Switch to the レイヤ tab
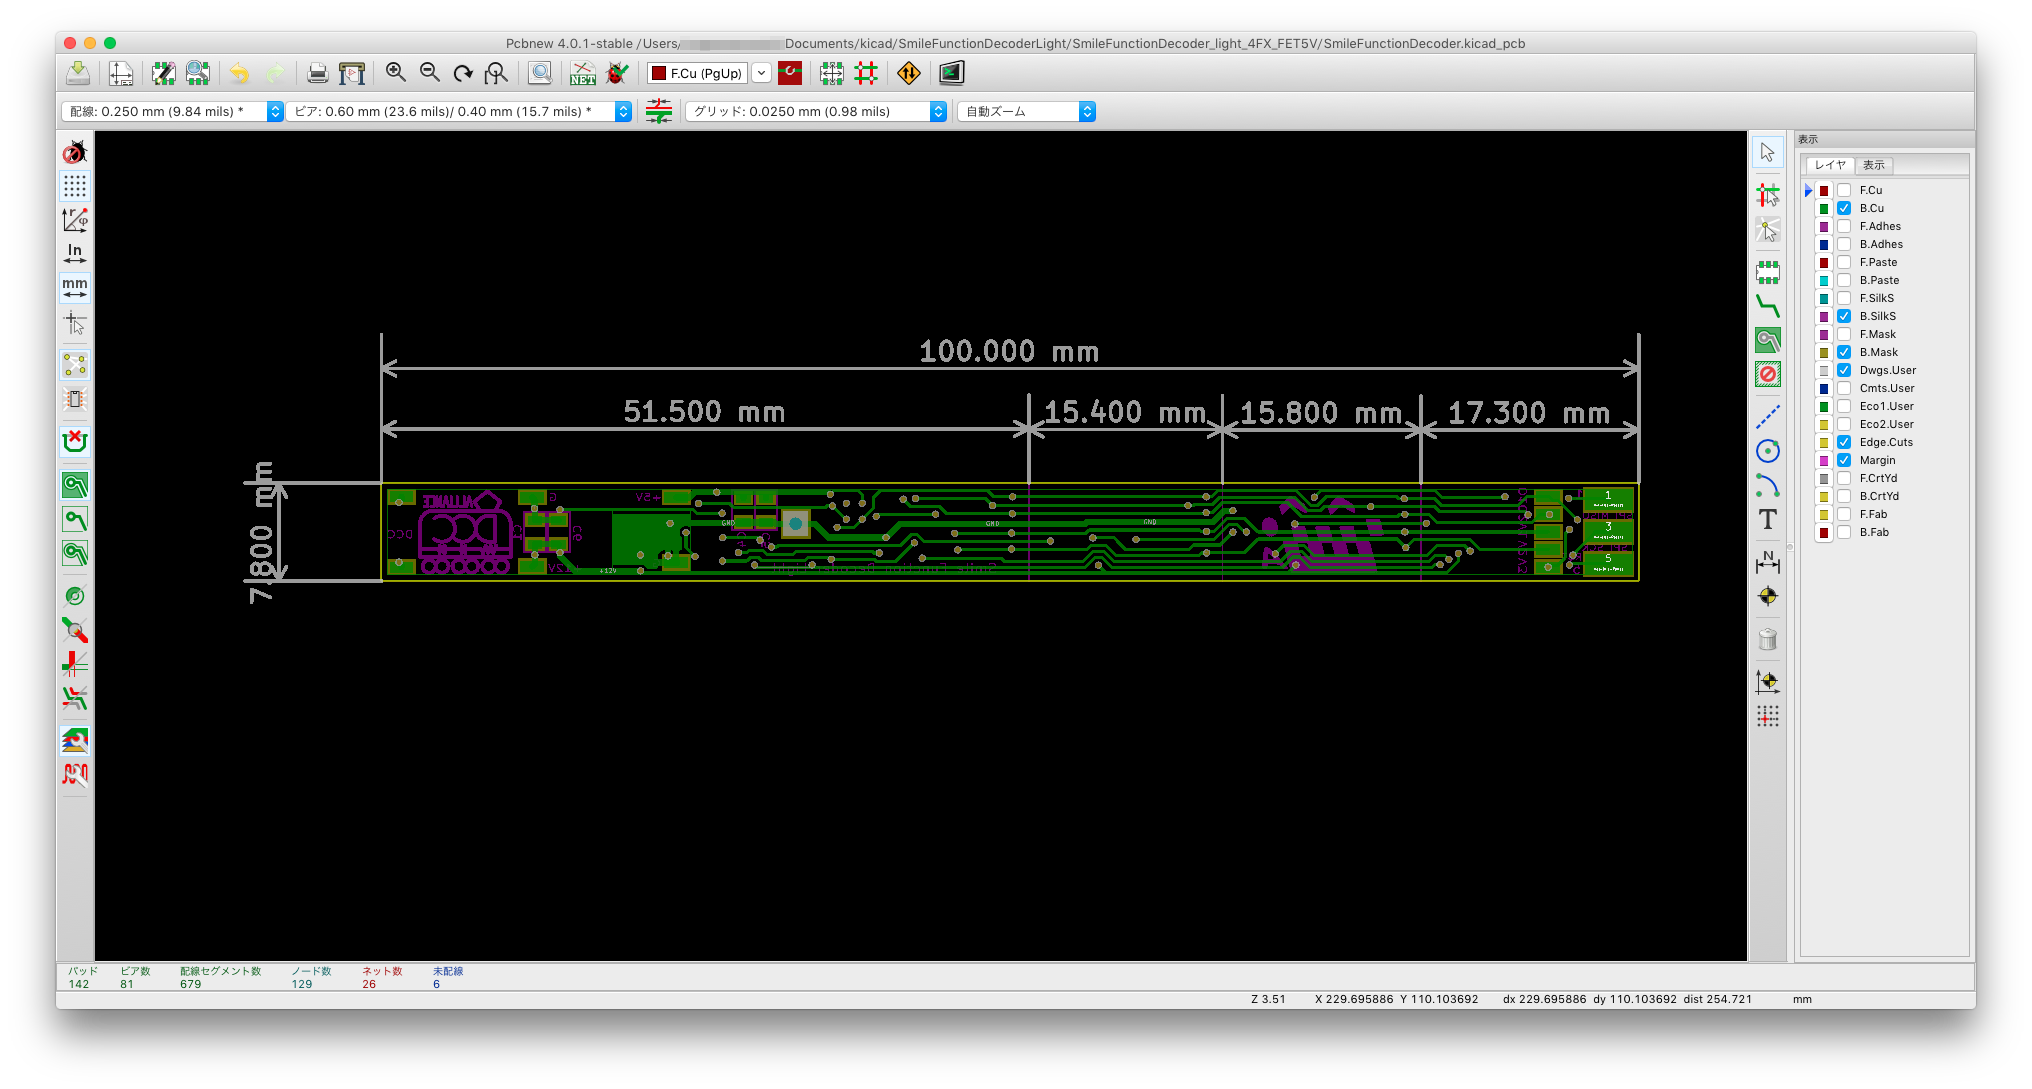The height and width of the screenshot is (1089, 2032). pos(1830,165)
